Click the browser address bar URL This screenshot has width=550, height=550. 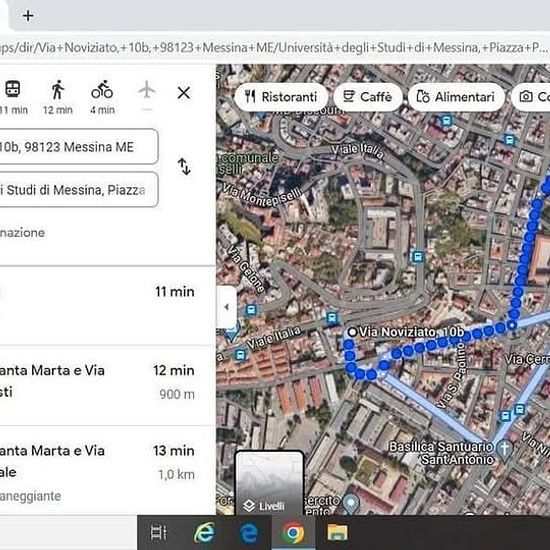tap(274, 47)
